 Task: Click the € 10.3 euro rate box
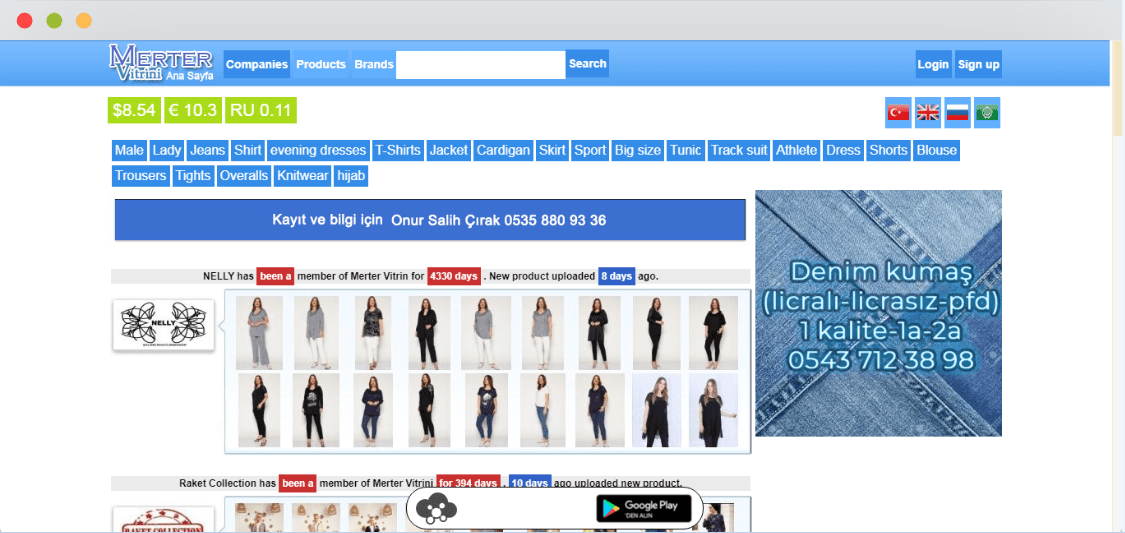(x=193, y=110)
